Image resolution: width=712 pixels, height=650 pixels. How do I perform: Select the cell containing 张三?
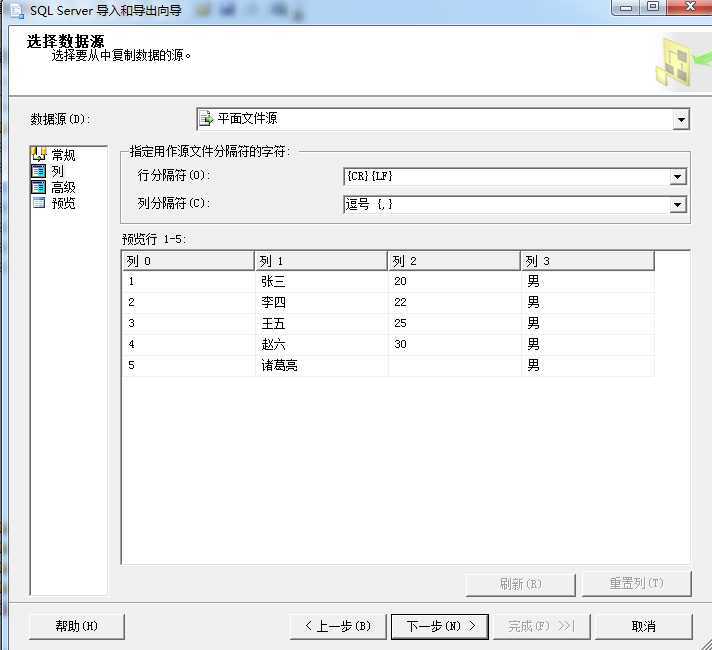(x=321, y=282)
